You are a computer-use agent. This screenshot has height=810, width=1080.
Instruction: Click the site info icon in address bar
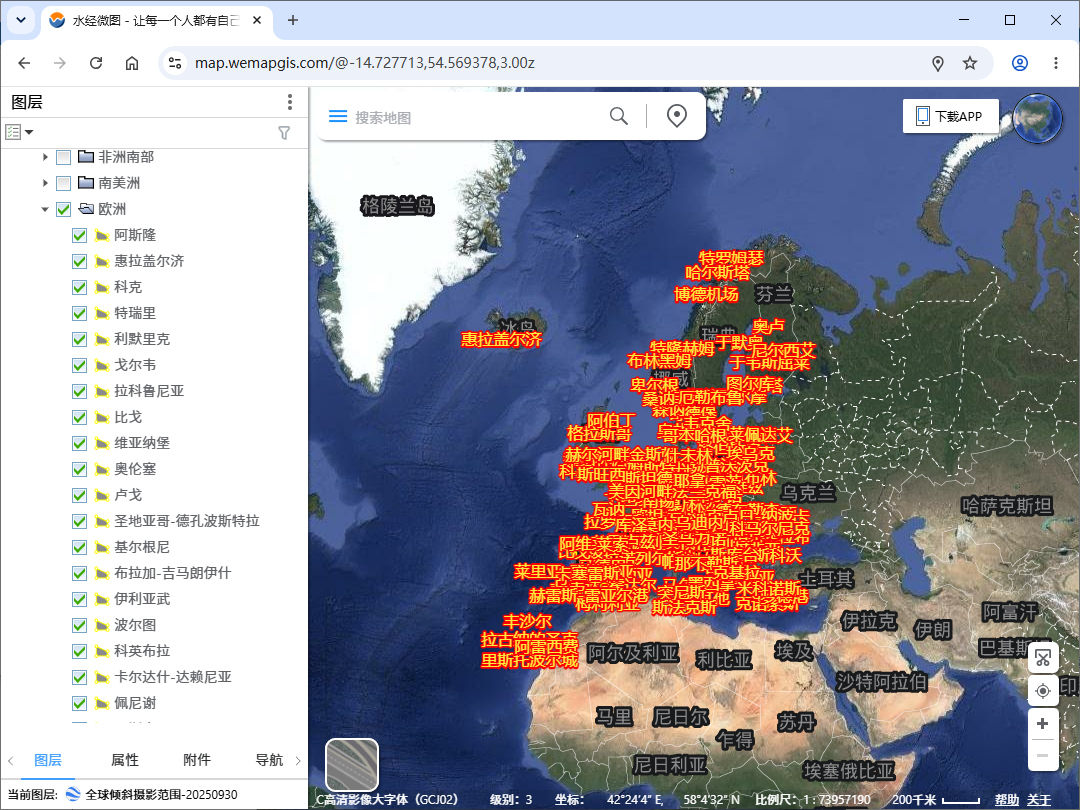point(175,63)
